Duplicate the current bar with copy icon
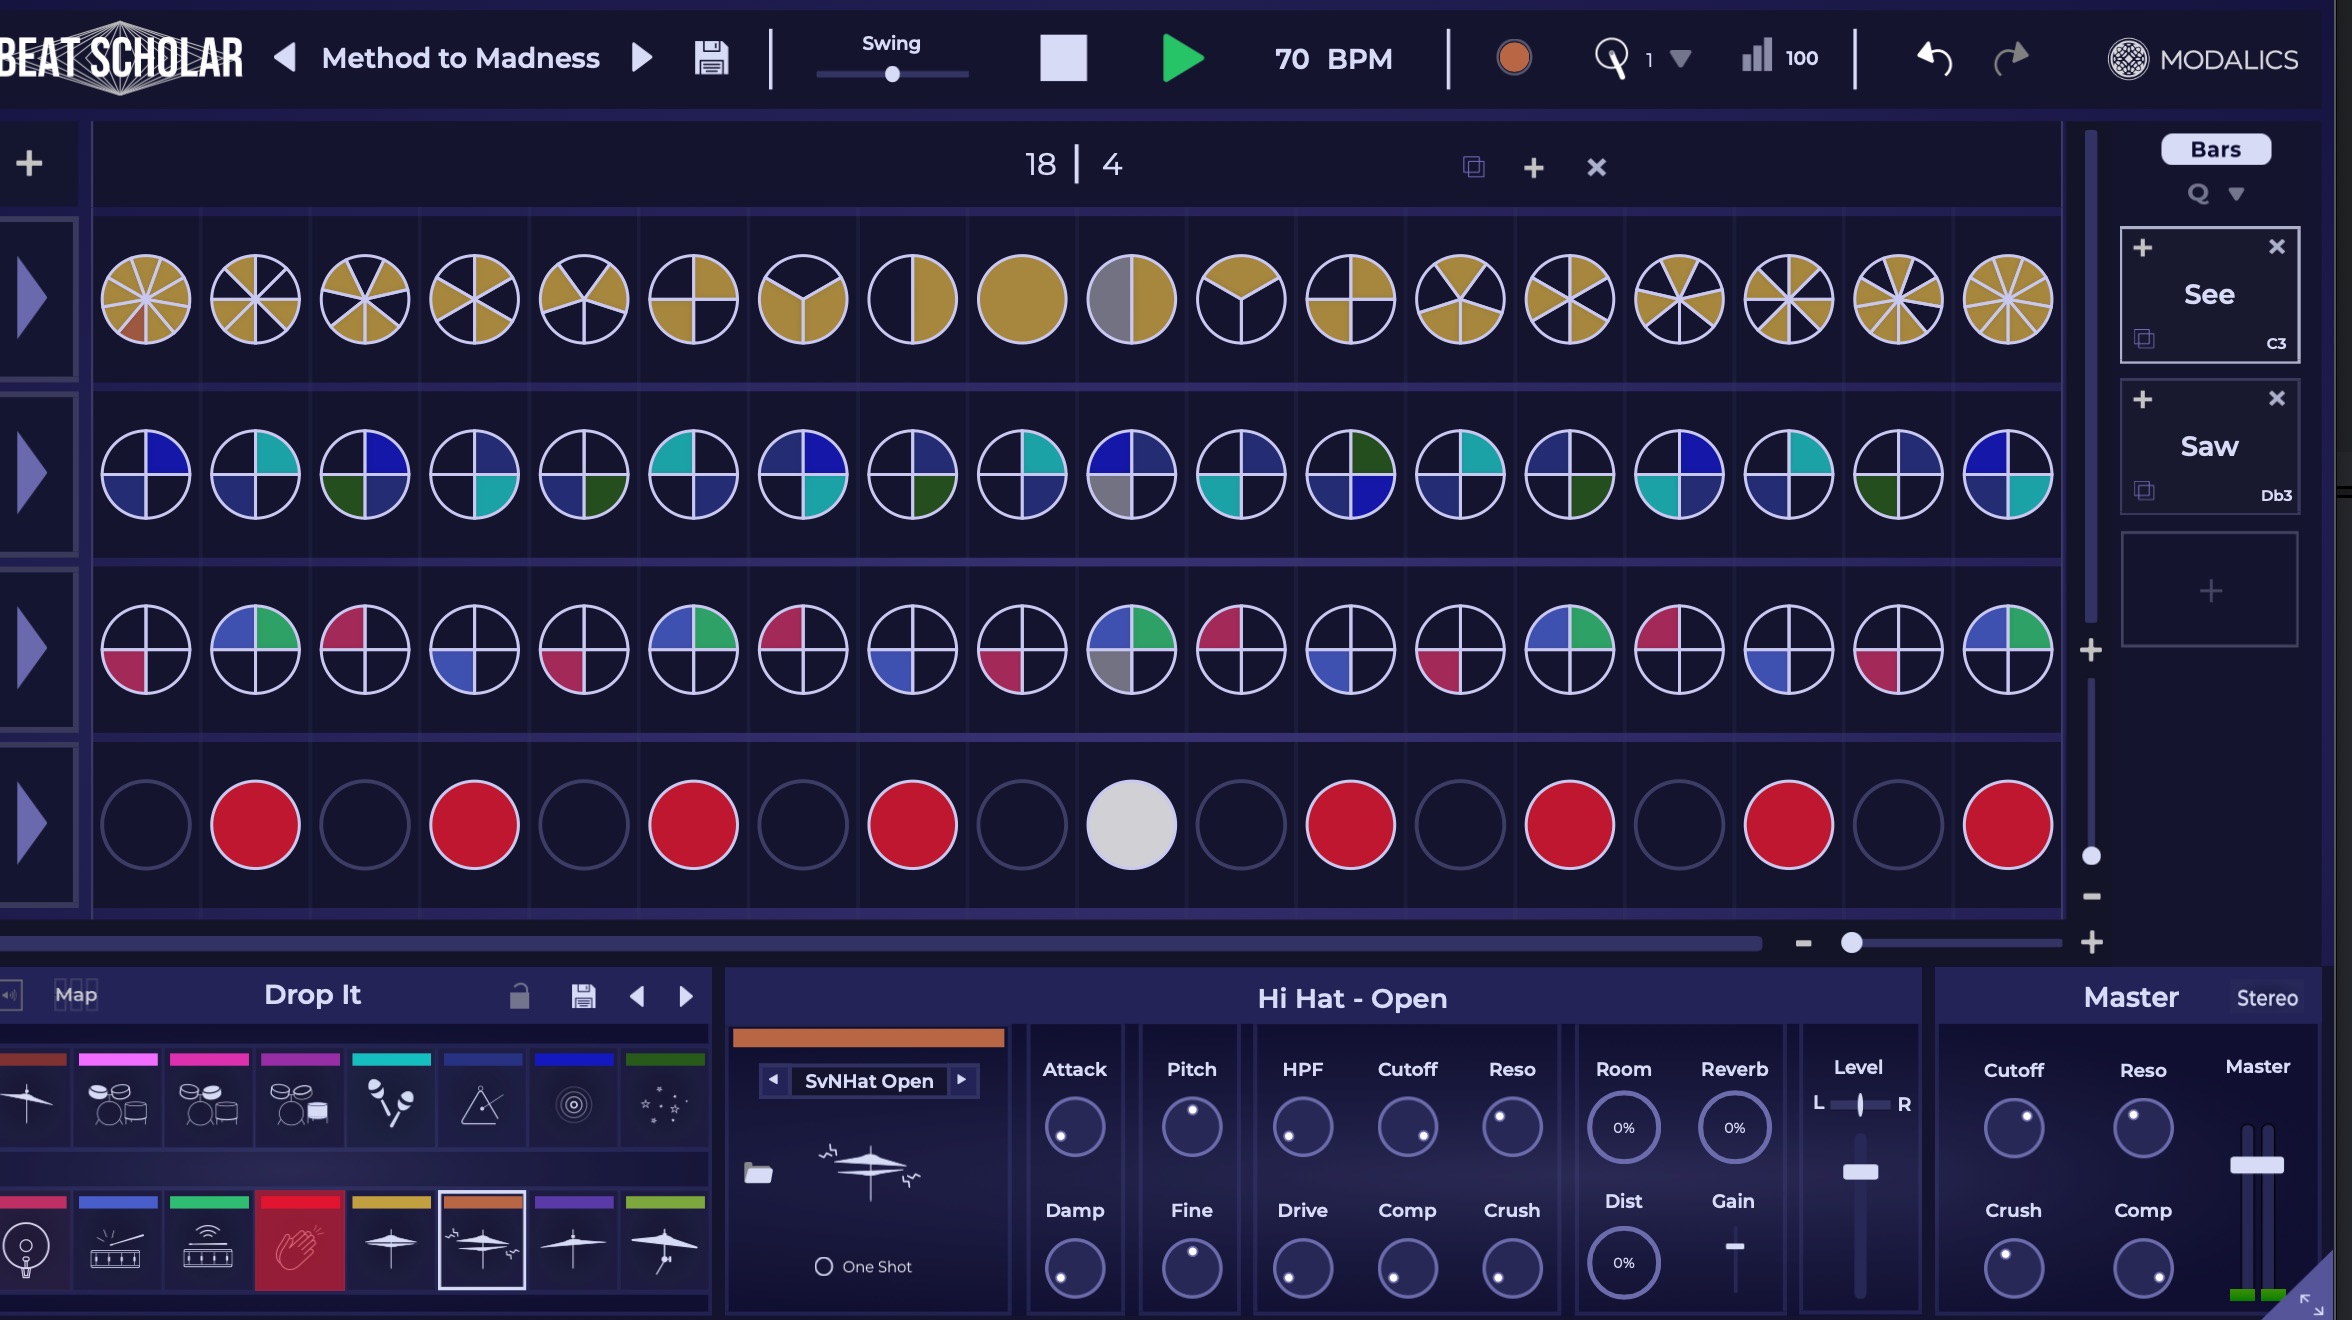This screenshot has height=1320, width=2352. pos(1473,167)
